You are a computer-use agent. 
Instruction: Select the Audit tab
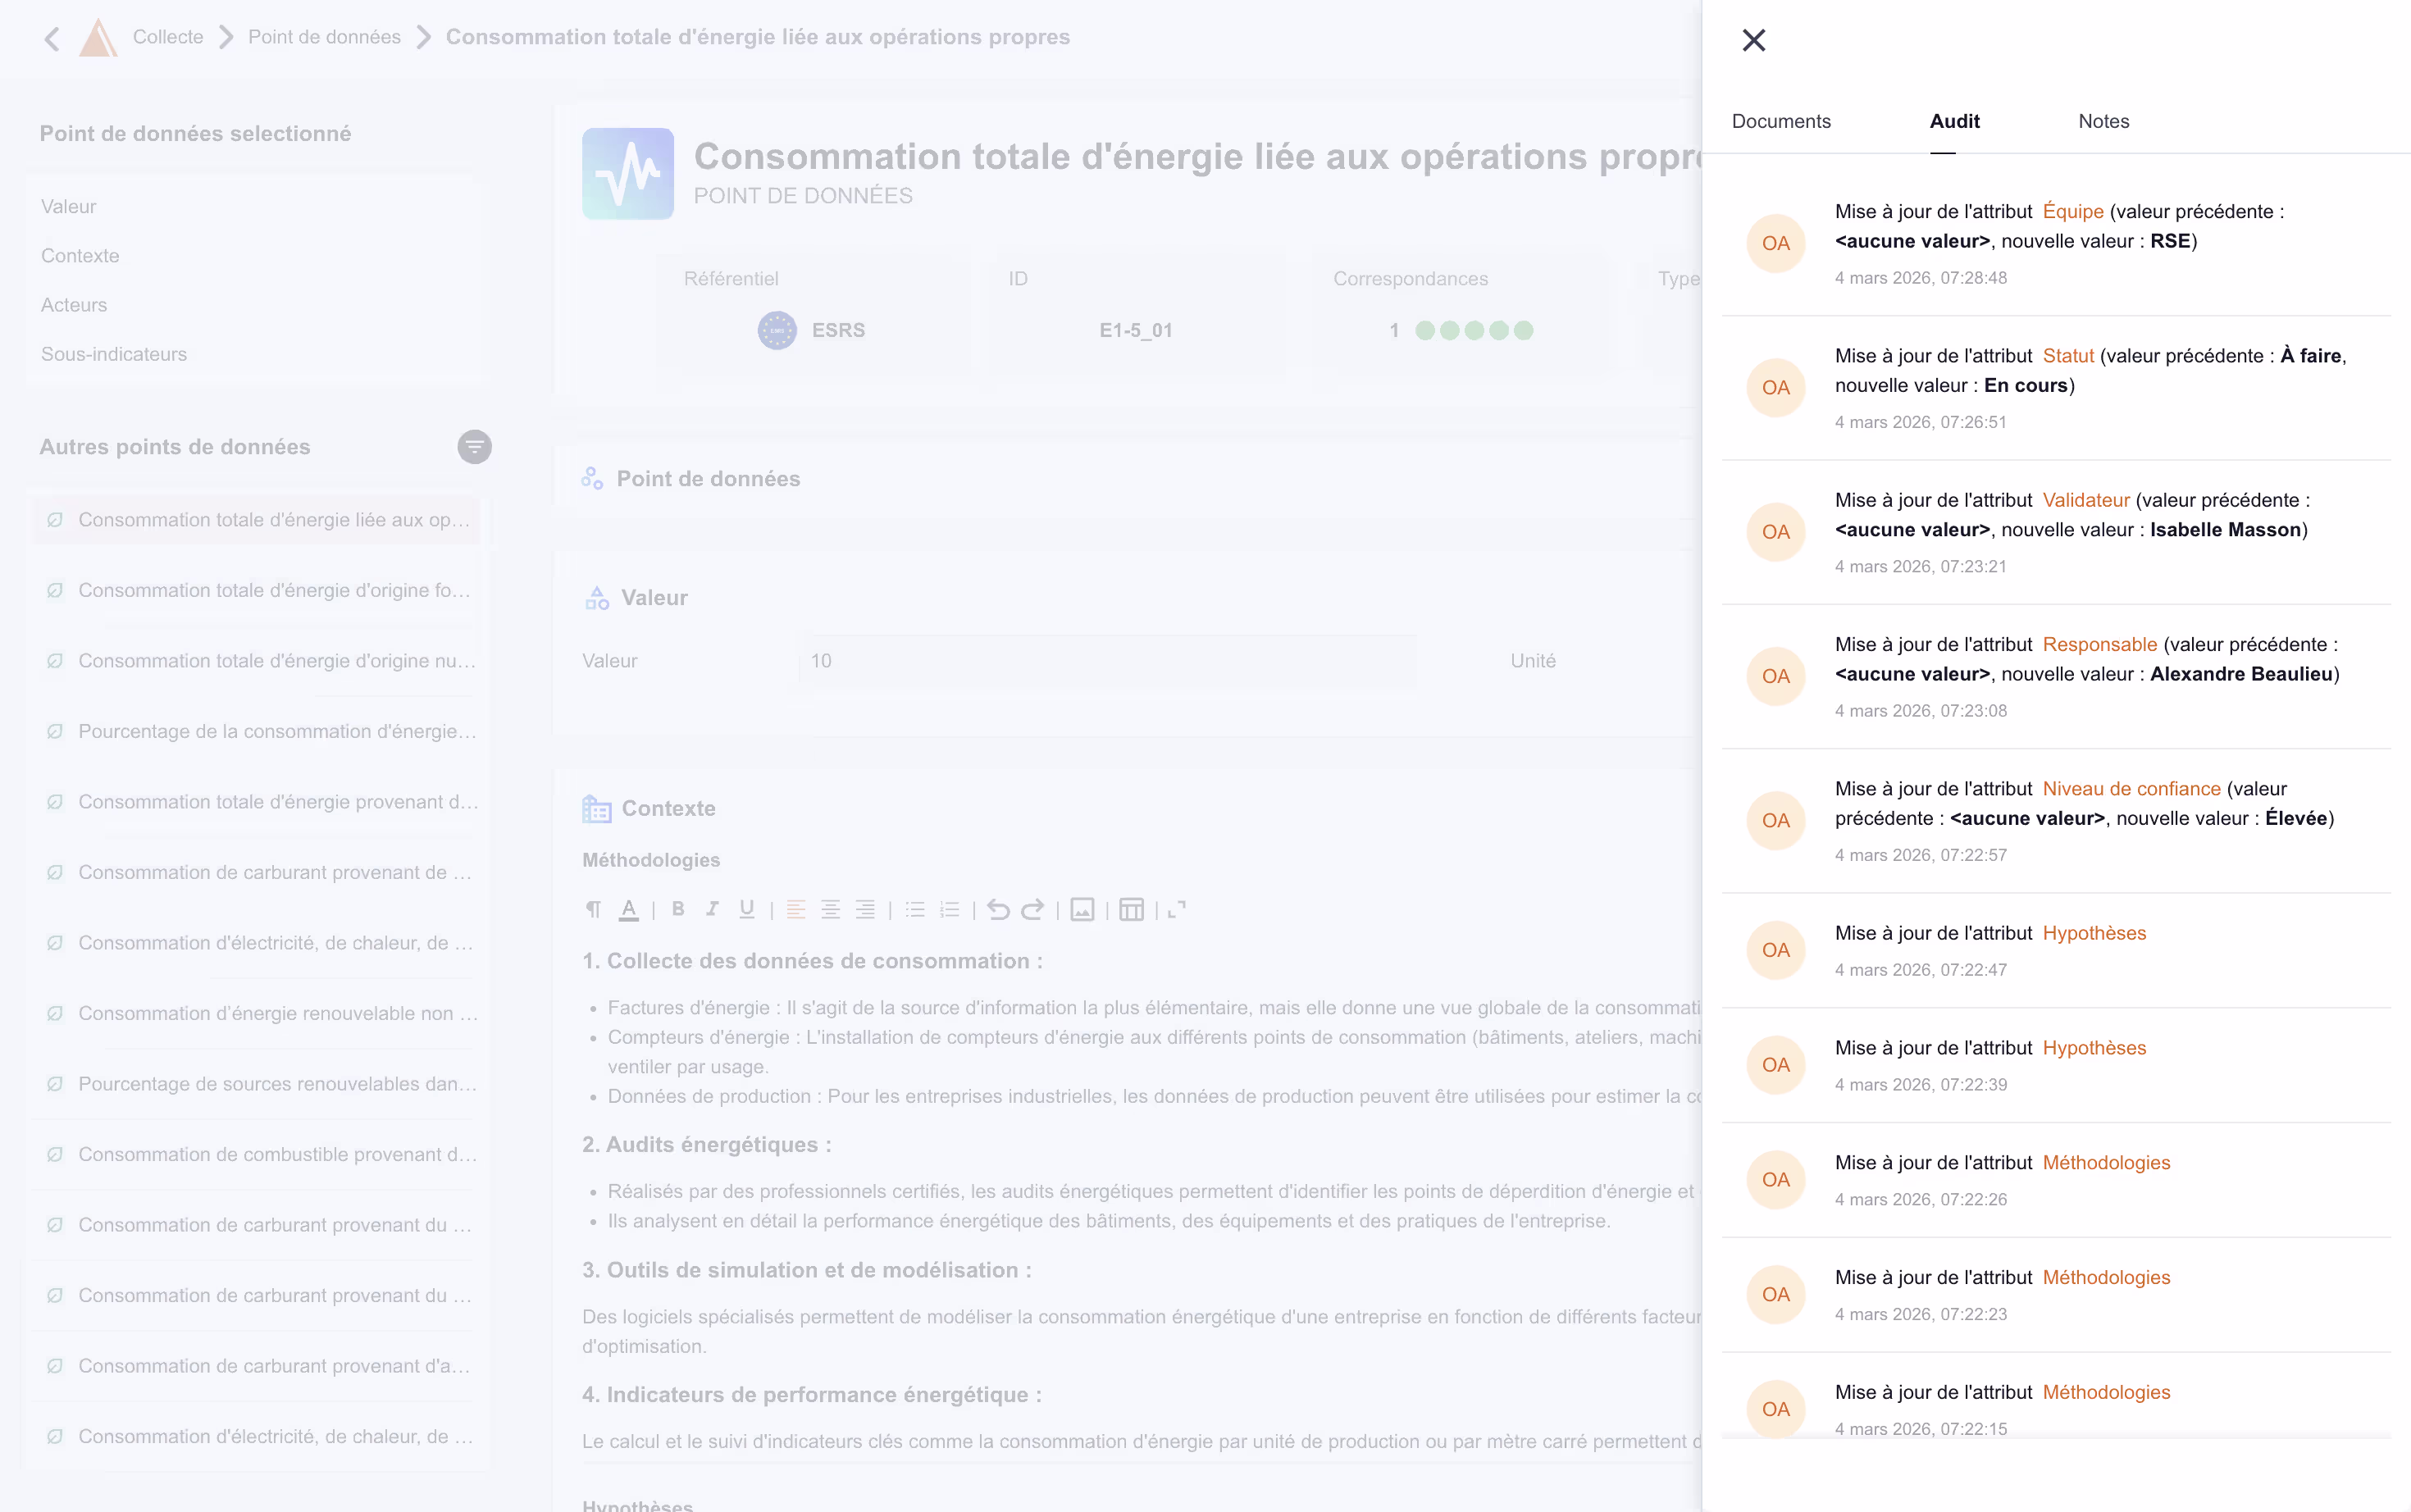[x=1954, y=121]
